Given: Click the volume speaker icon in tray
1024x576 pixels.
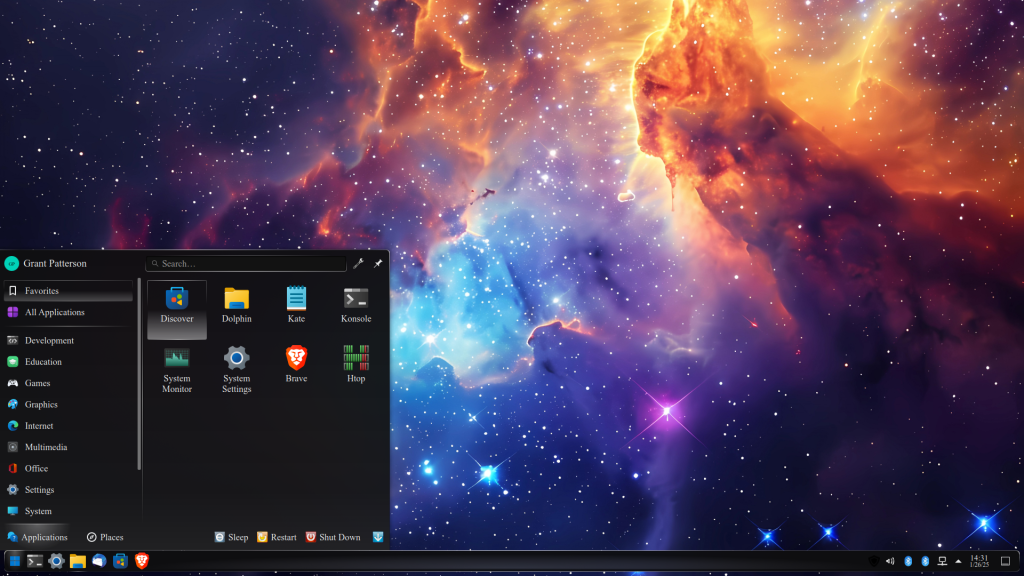Looking at the screenshot, I should pos(890,561).
